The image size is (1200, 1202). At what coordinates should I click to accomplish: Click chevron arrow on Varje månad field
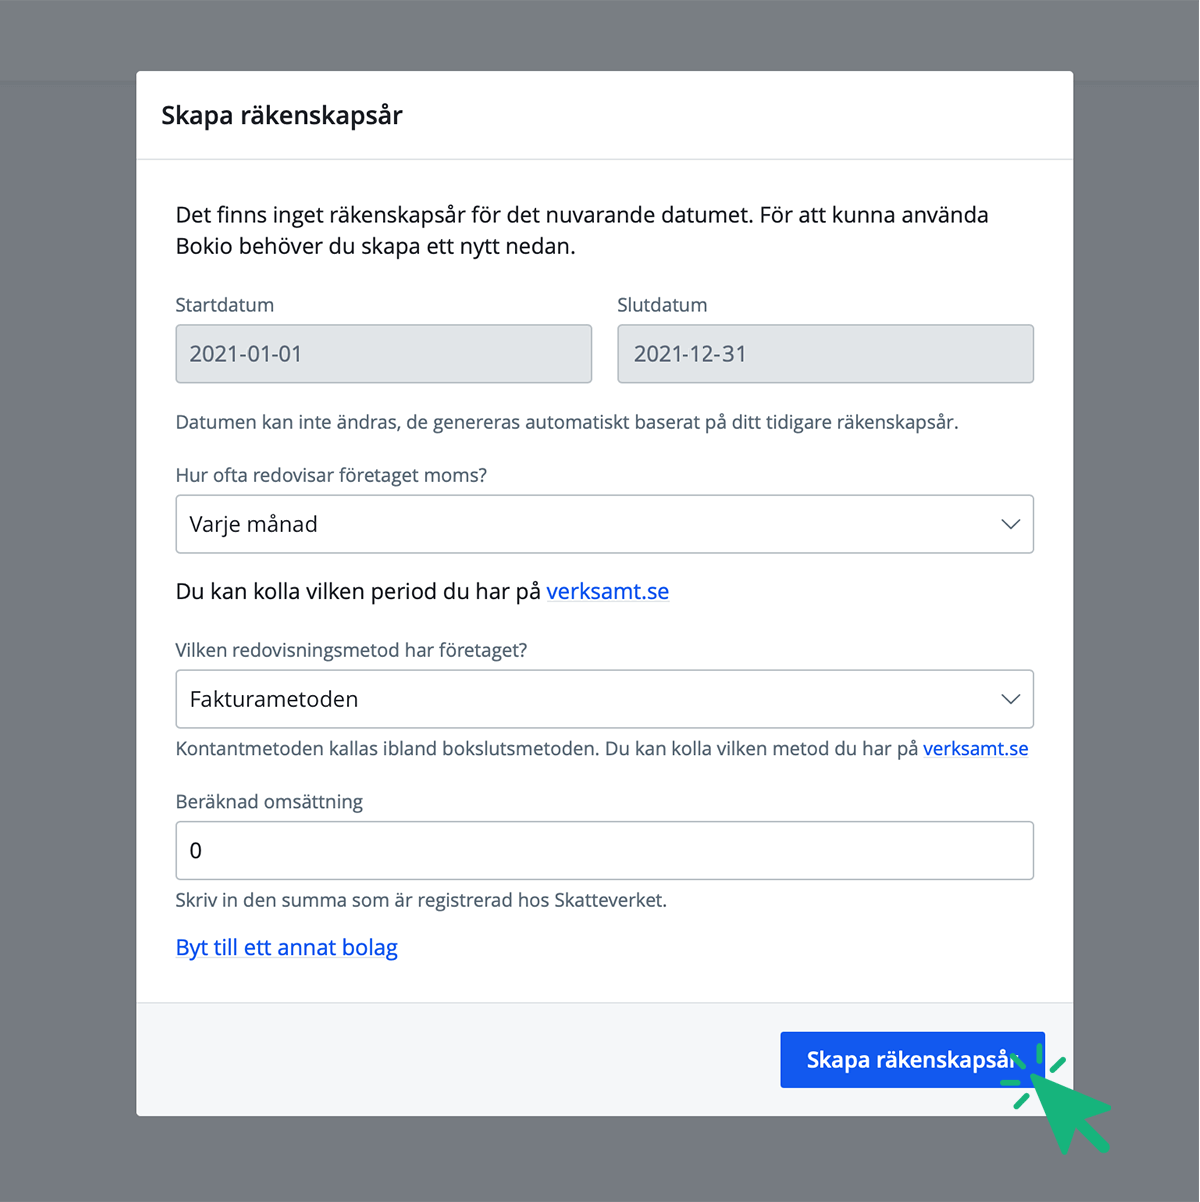[1010, 524]
